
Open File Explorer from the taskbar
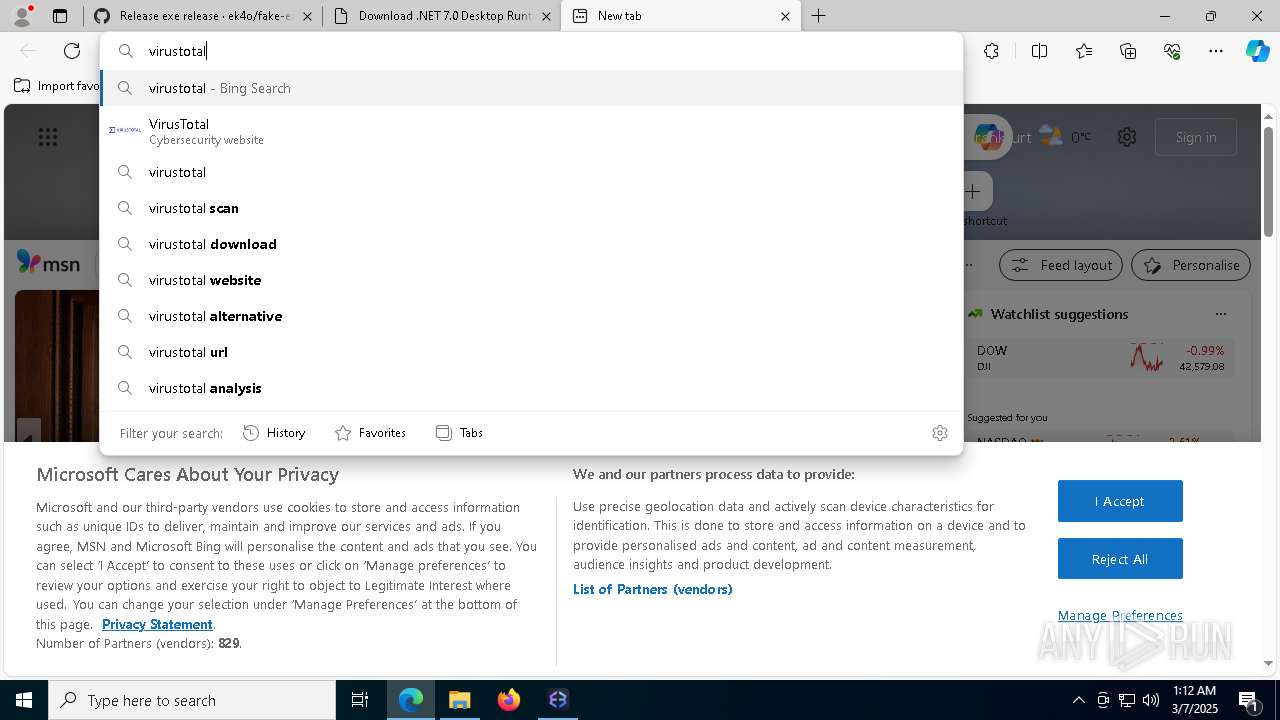click(460, 700)
